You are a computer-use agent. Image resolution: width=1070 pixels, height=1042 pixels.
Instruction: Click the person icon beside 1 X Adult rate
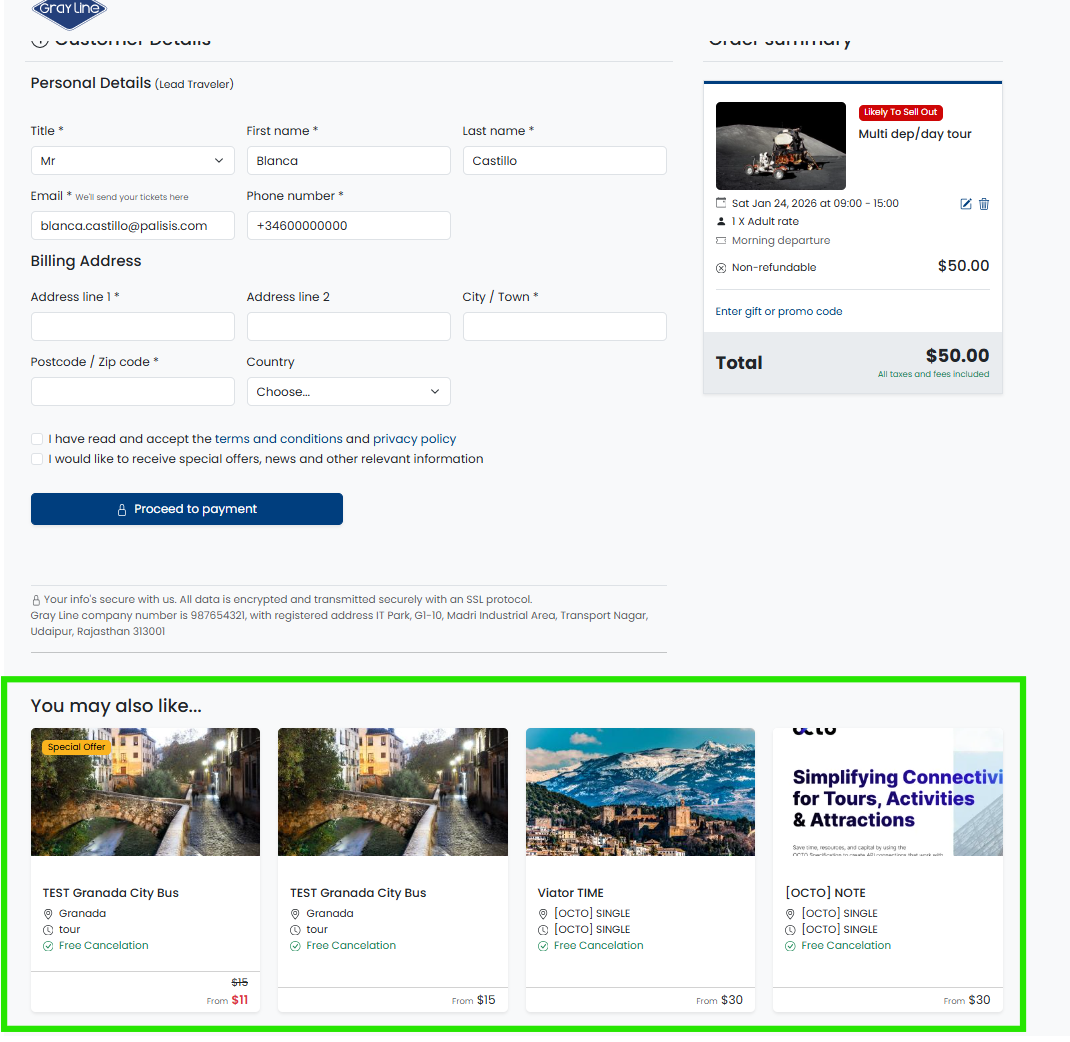pos(721,221)
